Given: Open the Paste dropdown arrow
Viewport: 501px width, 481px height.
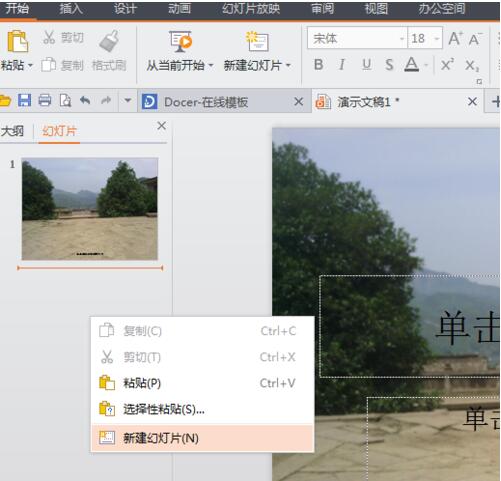Looking at the screenshot, I should point(30,65).
